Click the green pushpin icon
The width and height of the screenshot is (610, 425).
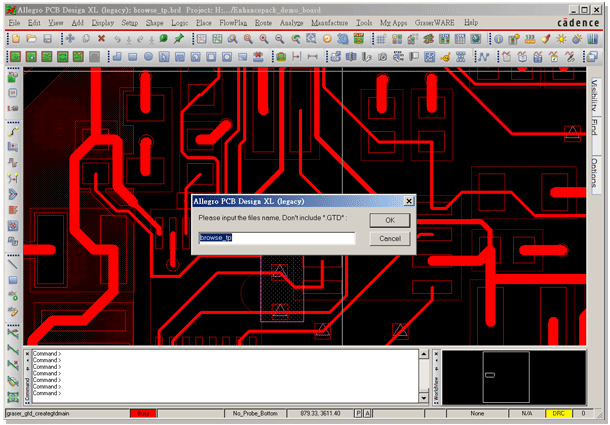pos(179,39)
